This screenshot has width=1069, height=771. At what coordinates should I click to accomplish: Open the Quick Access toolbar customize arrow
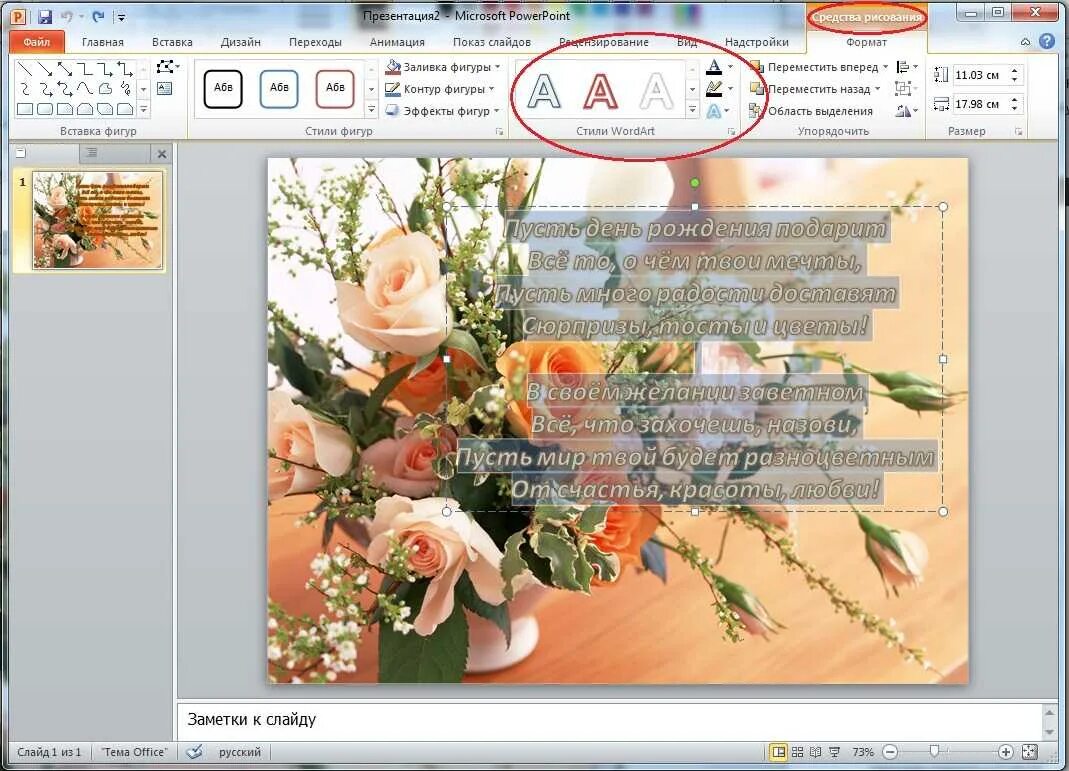coord(121,17)
